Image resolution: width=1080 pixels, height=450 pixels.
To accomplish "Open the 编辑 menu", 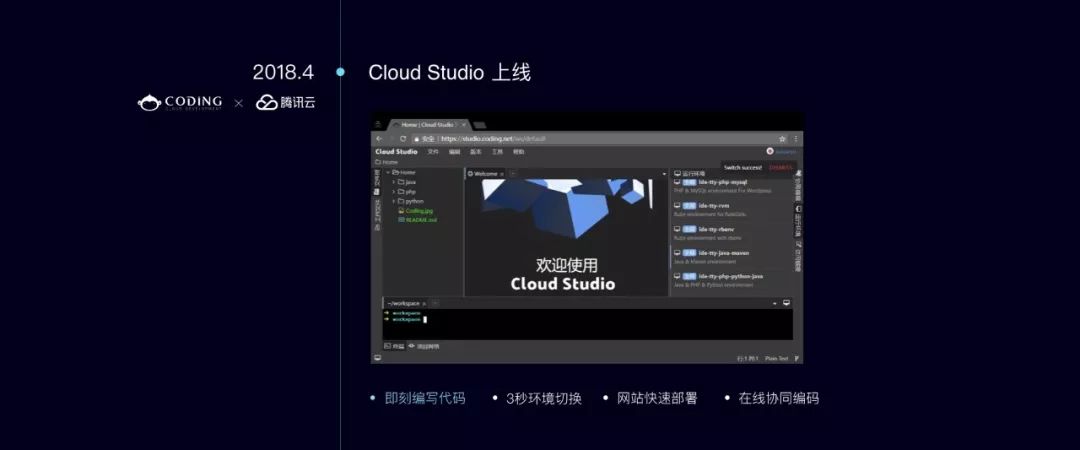I will 455,152.
